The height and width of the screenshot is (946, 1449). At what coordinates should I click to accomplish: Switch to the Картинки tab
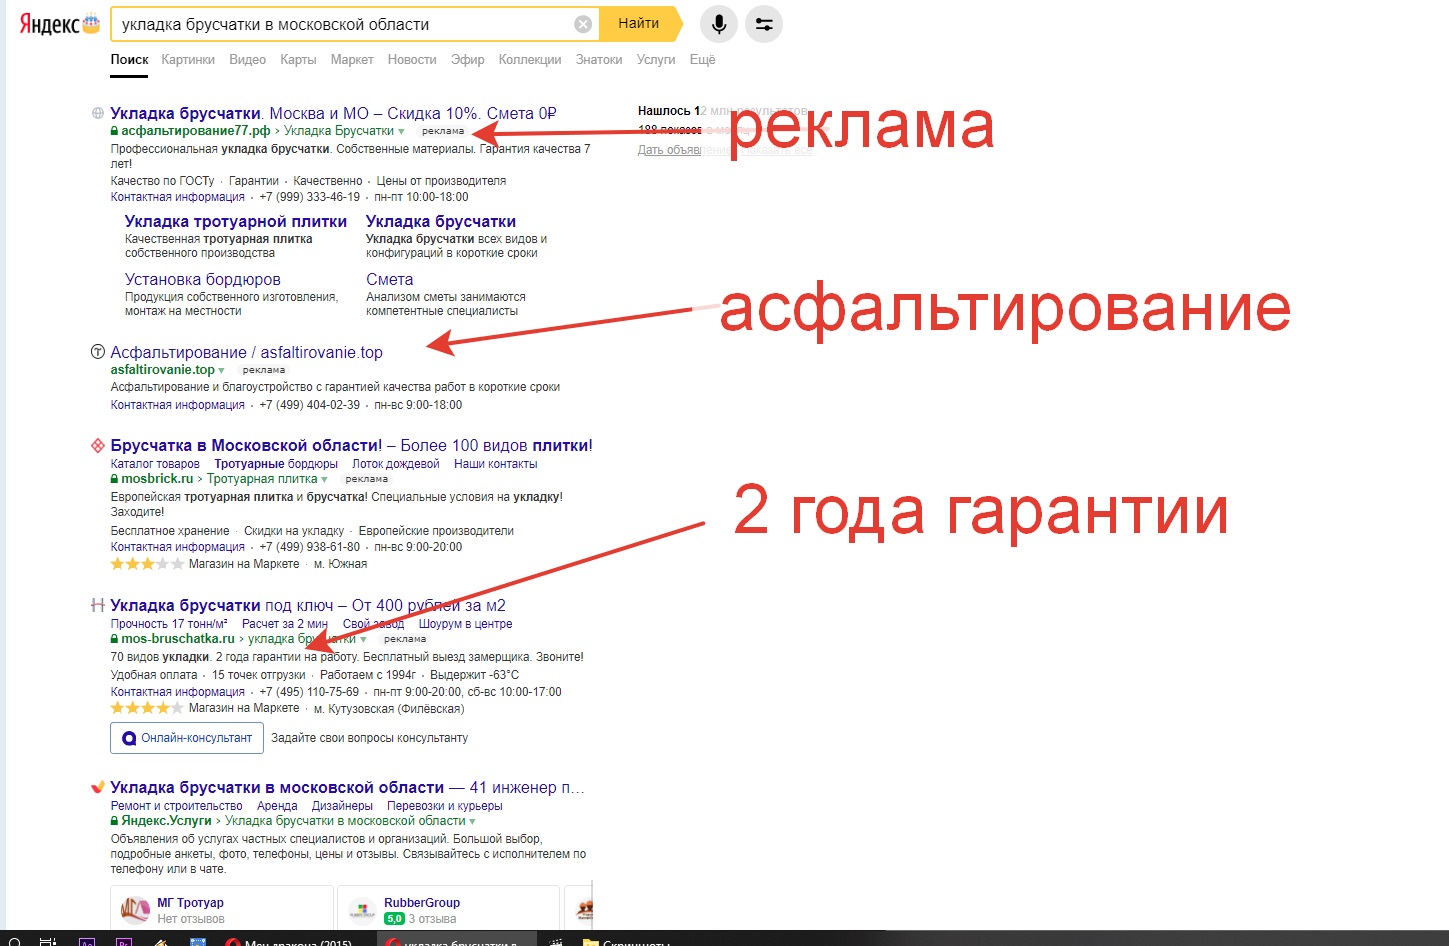[x=188, y=60]
